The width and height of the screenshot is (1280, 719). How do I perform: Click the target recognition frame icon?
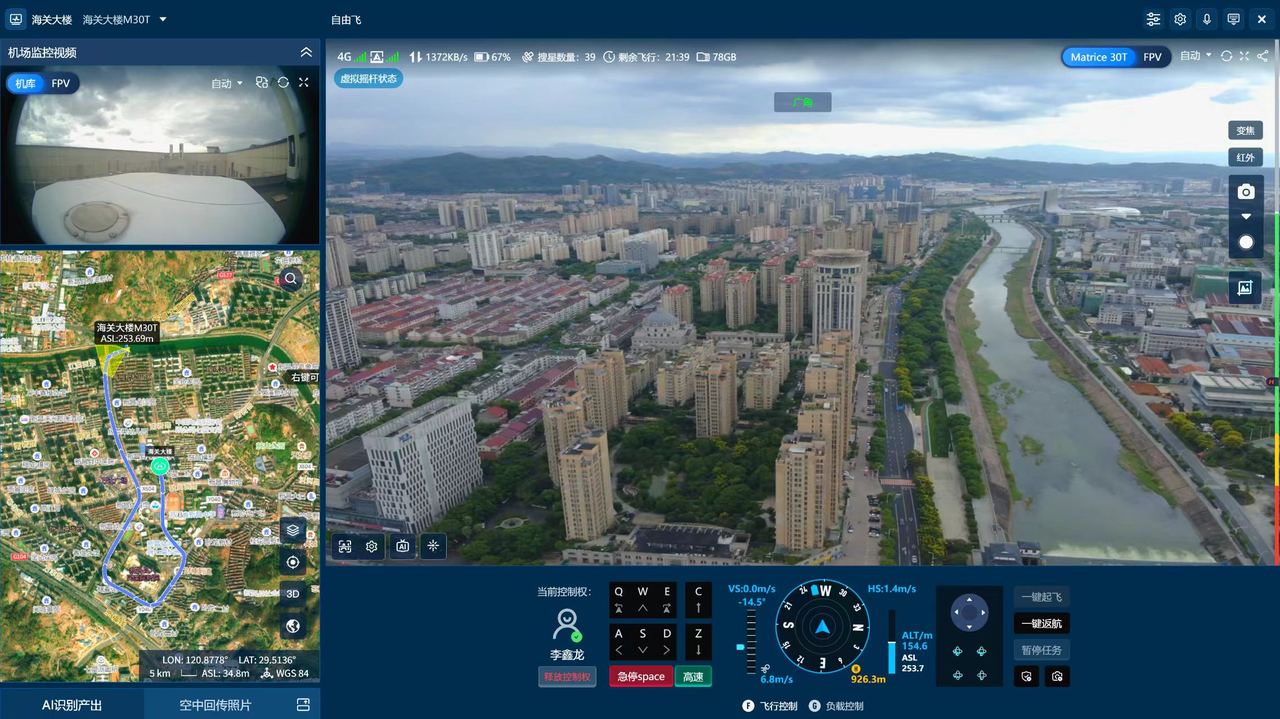(x=345, y=546)
